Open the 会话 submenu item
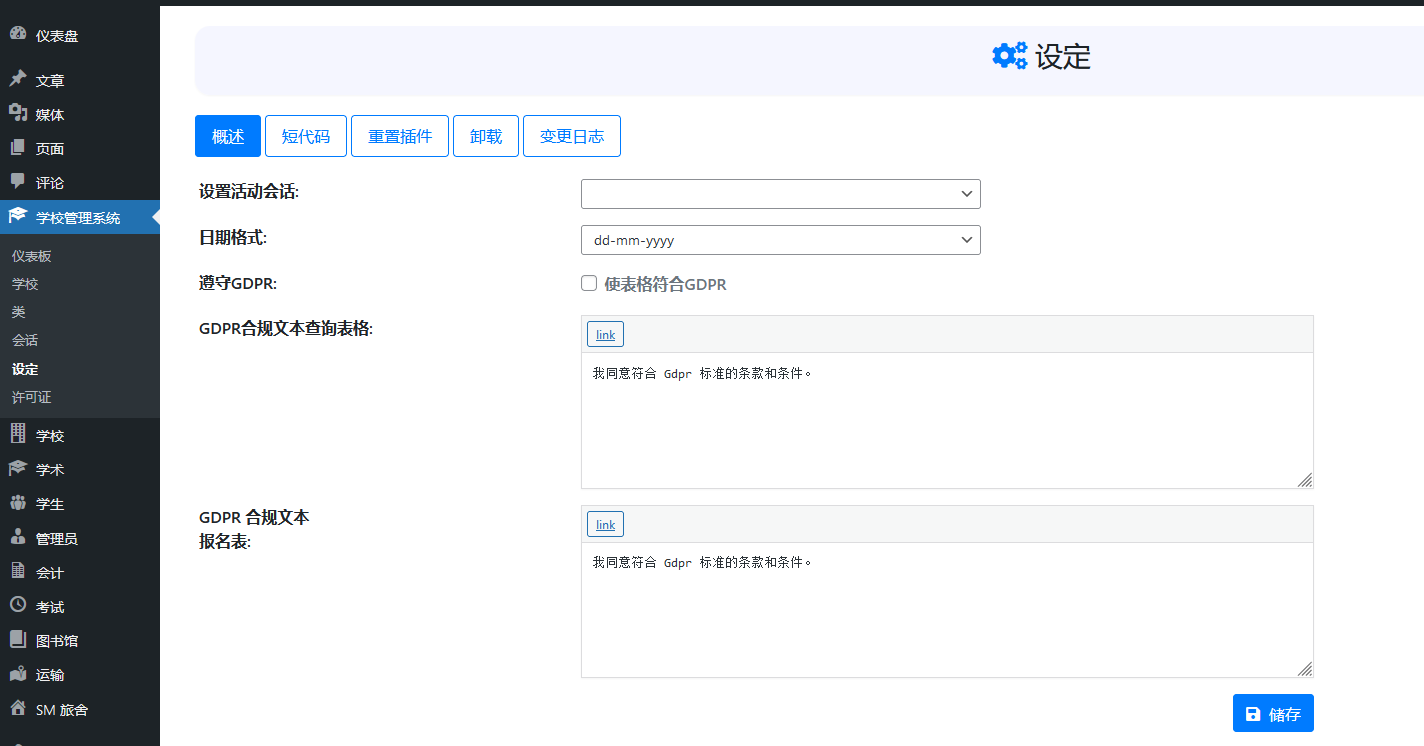The height and width of the screenshot is (746, 1424). (x=25, y=340)
